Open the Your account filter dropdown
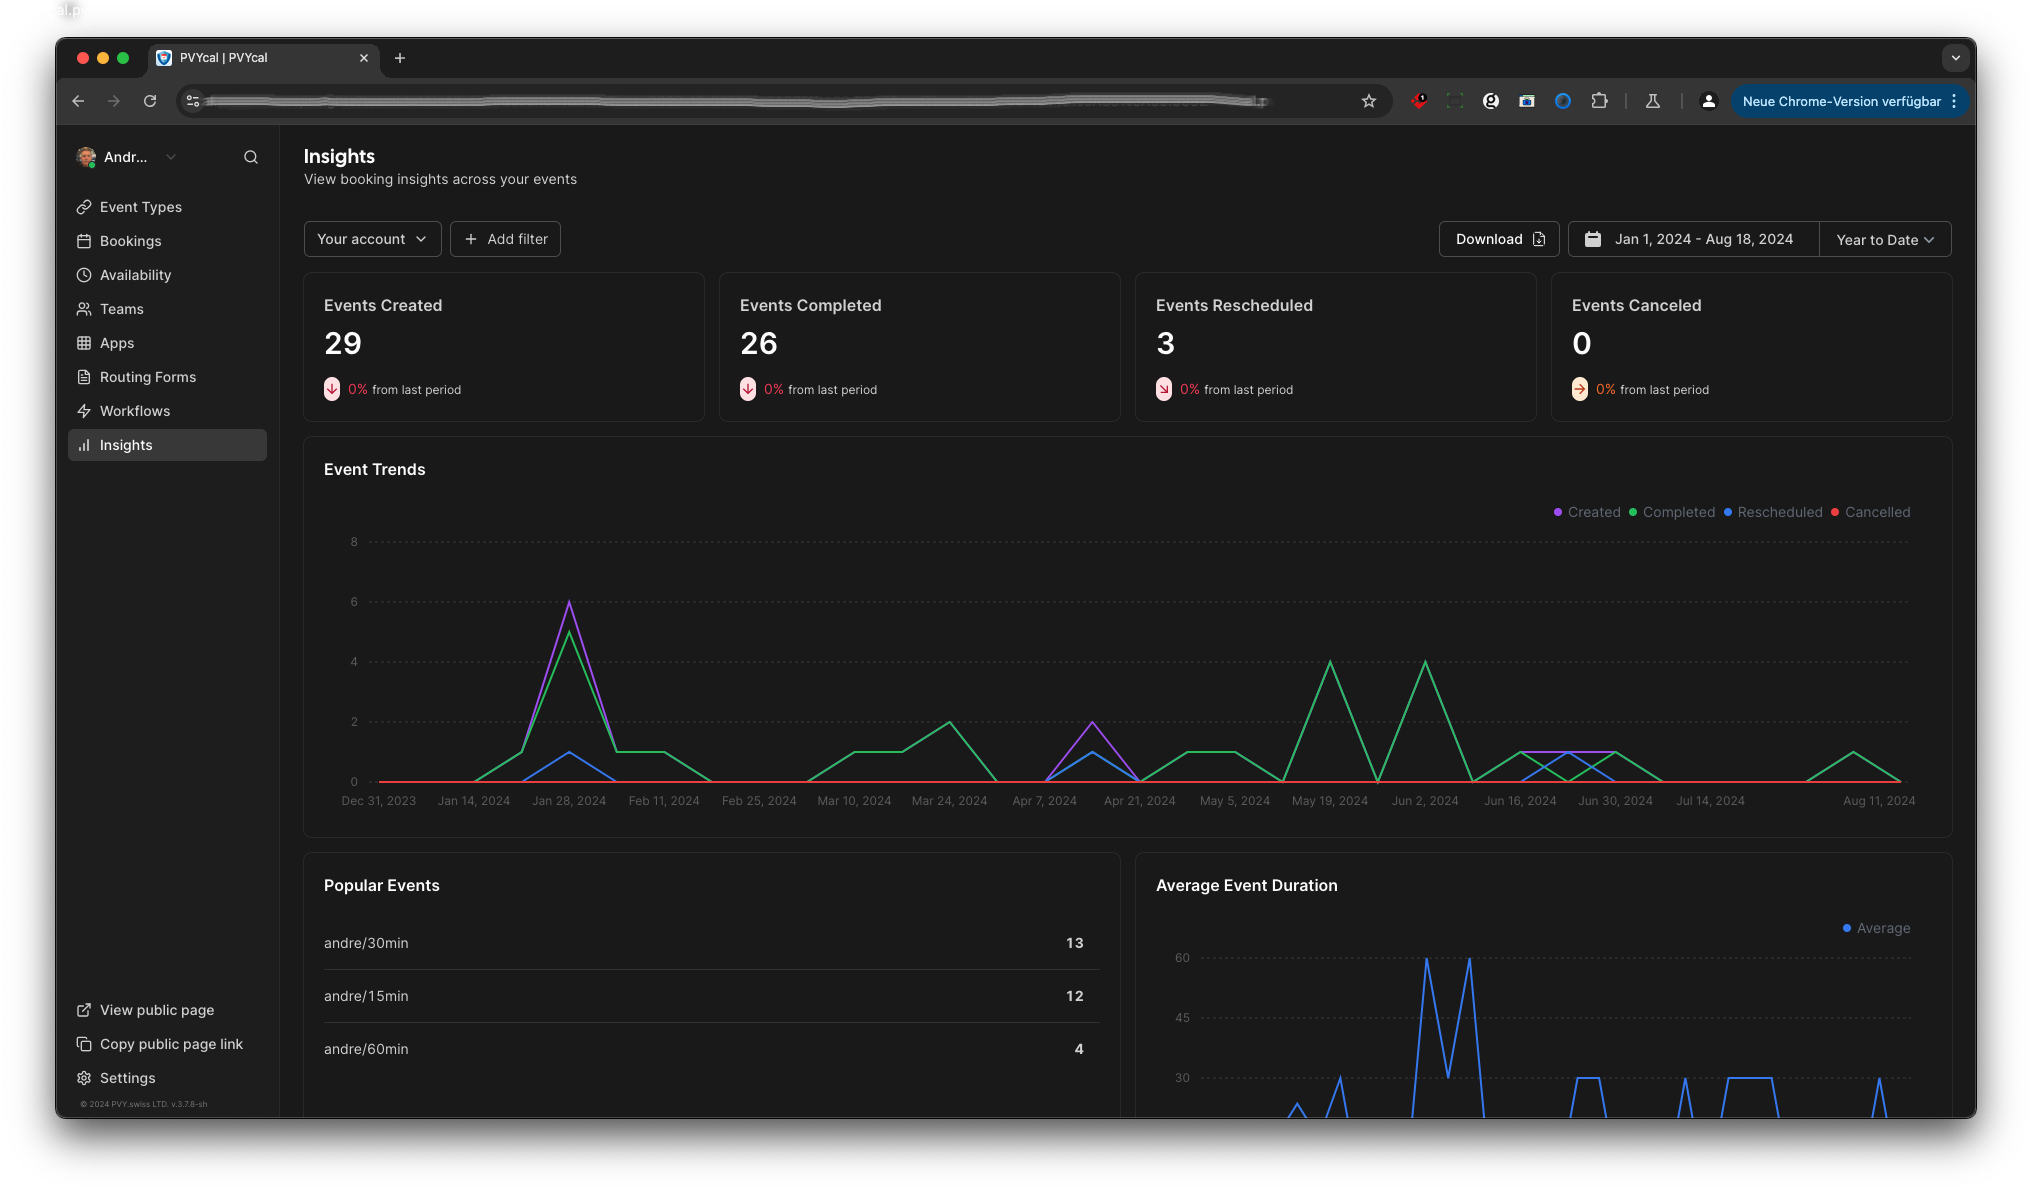Viewport: 2032px width, 1192px height. click(372, 239)
